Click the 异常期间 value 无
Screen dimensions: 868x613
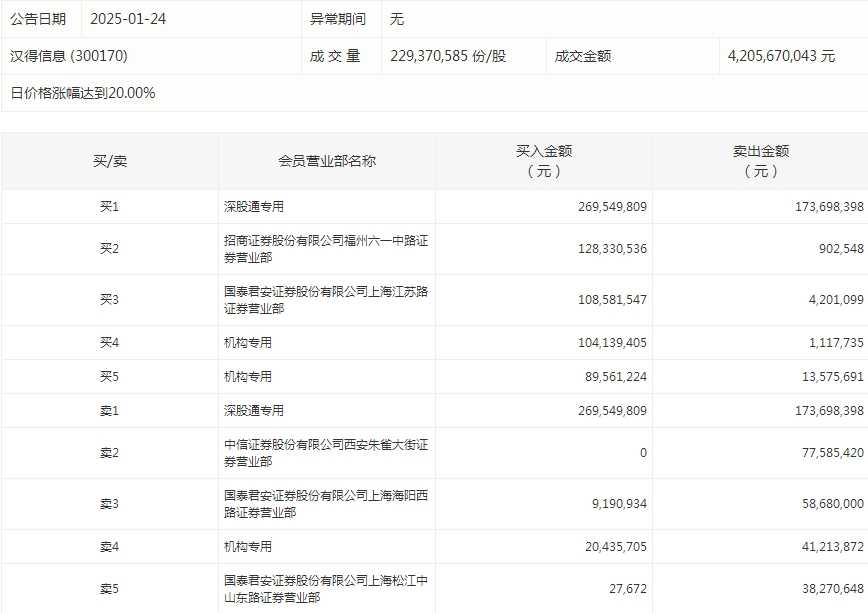pos(397,19)
